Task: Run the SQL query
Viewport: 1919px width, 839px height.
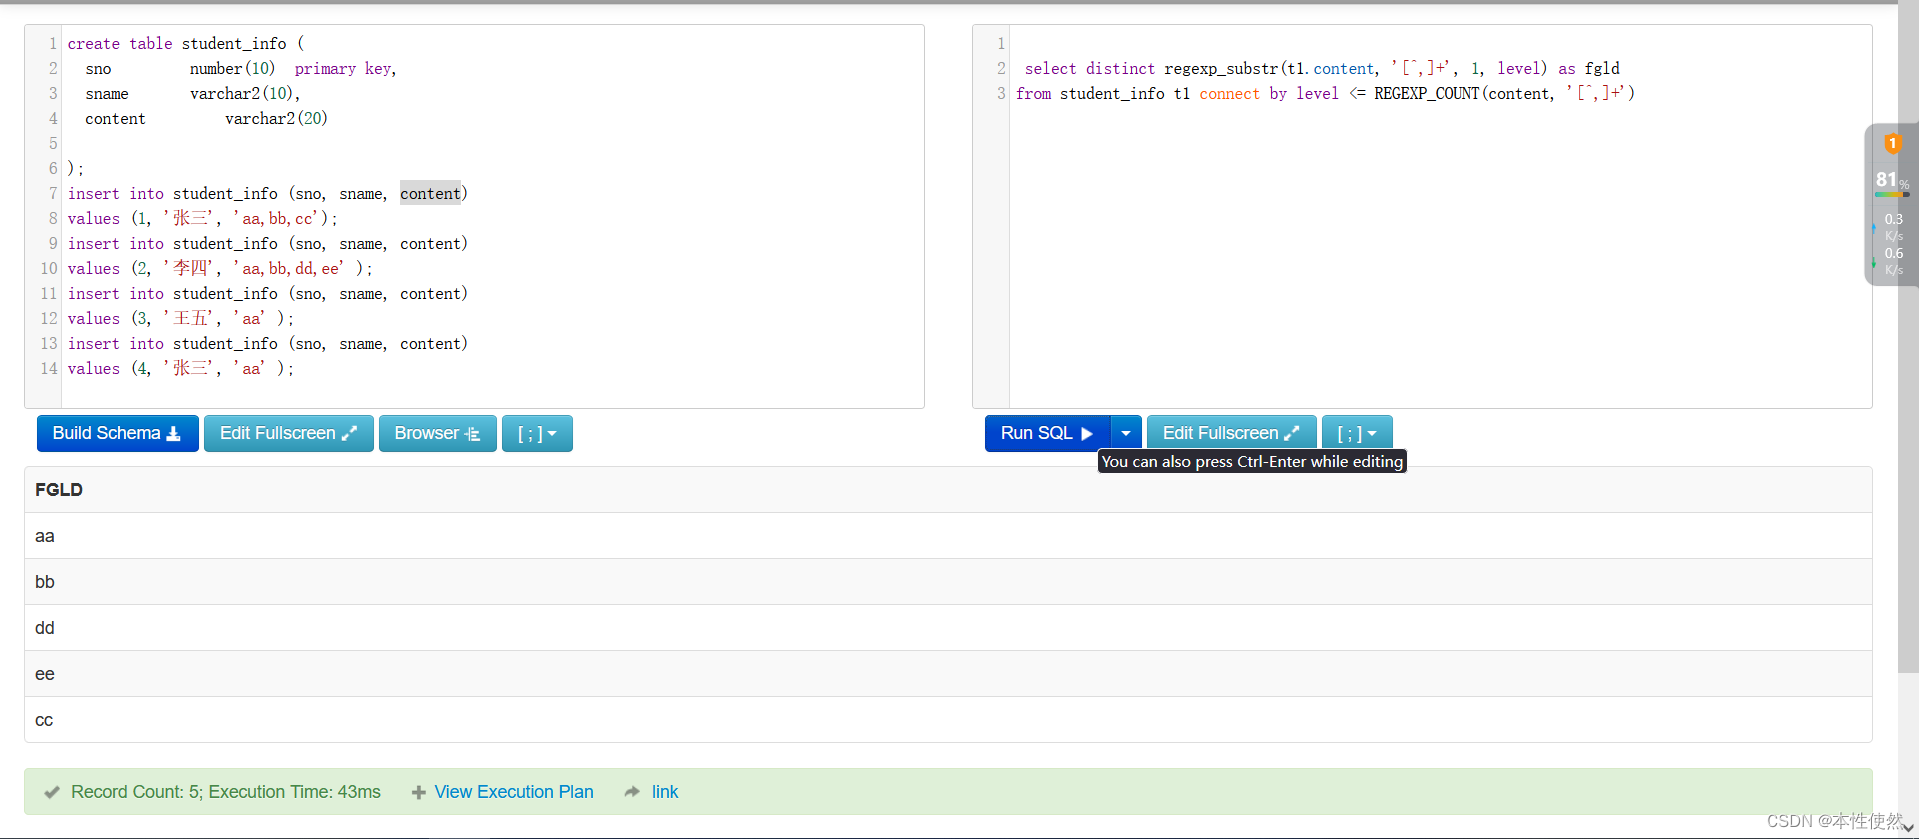Action: click(x=1047, y=433)
